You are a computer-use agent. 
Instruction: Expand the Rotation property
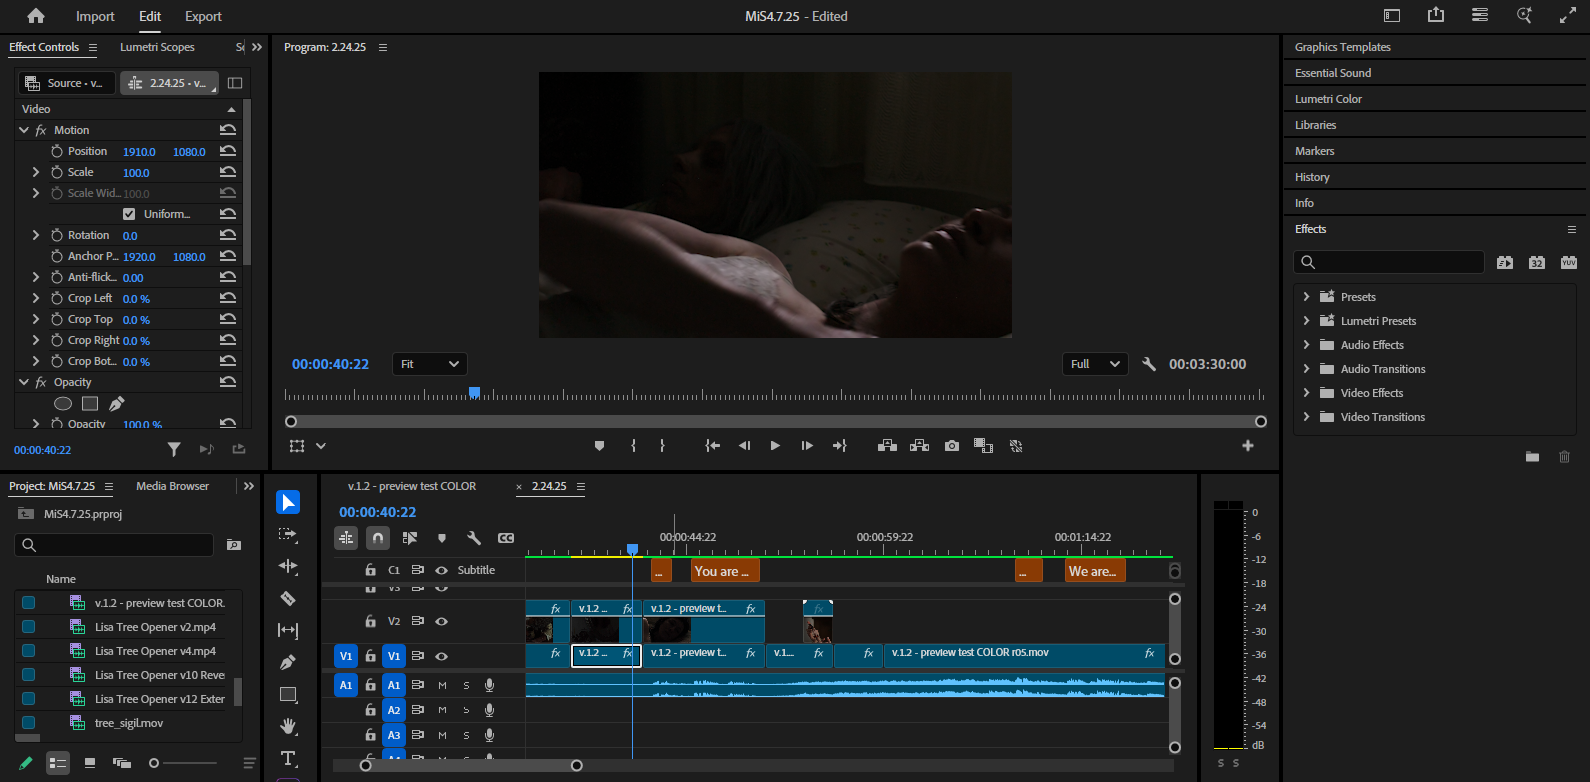tap(36, 235)
